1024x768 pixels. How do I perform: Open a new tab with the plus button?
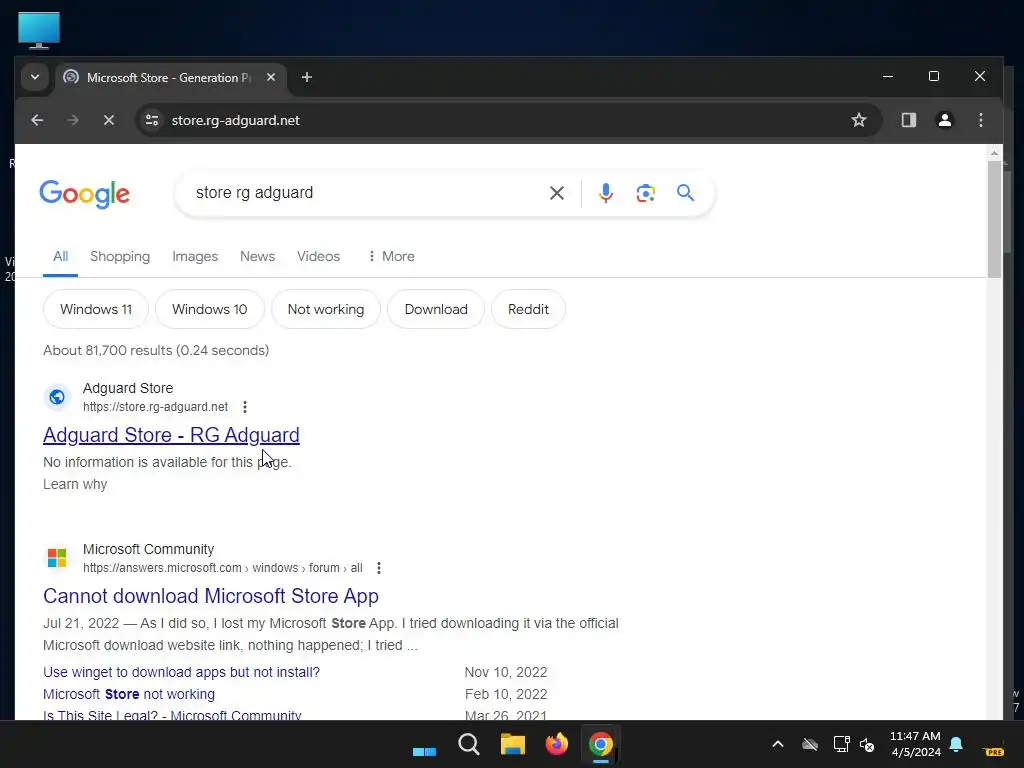pos(307,77)
